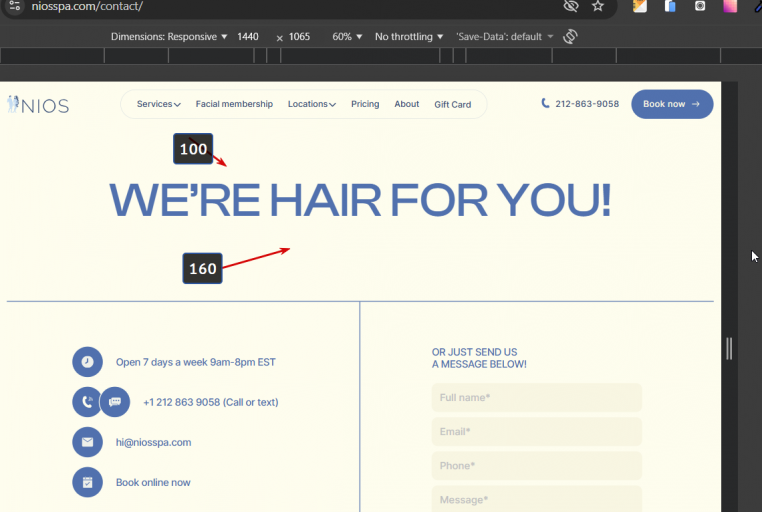Click the bookmark star icon
The height and width of the screenshot is (512, 762).
pos(598,6)
